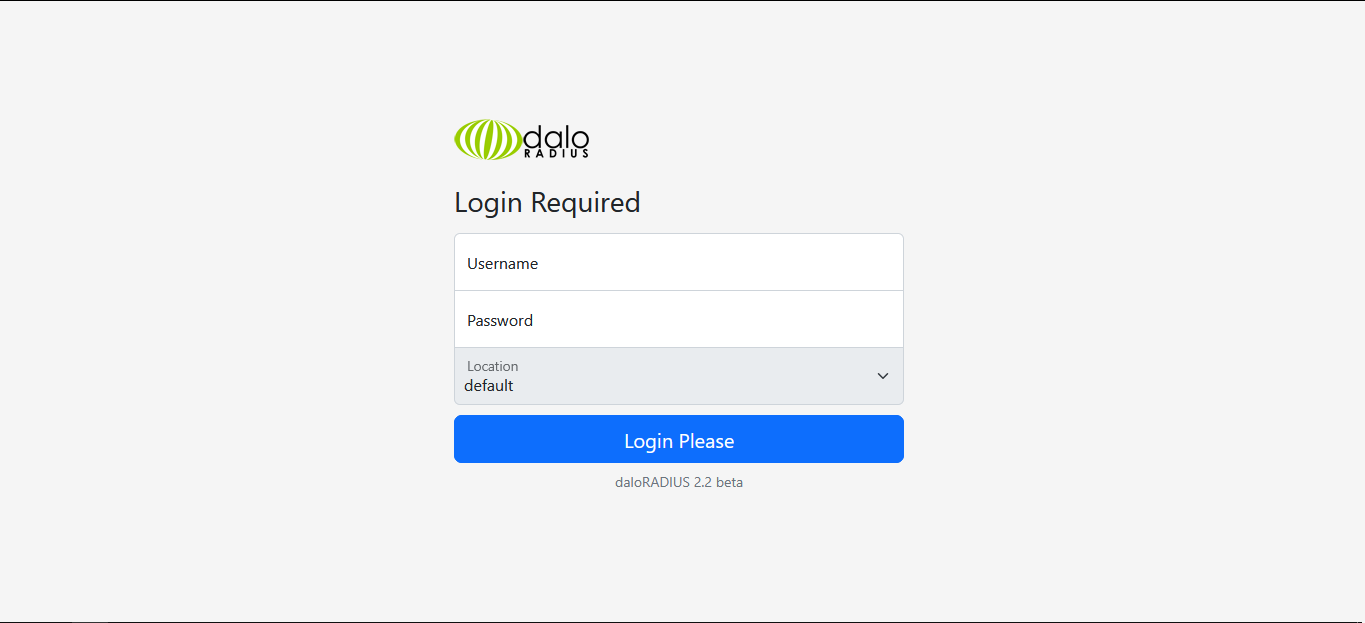Viewport: 1365px width, 623px height.
Task: Select the "default" location value
Action: (489, 386)
